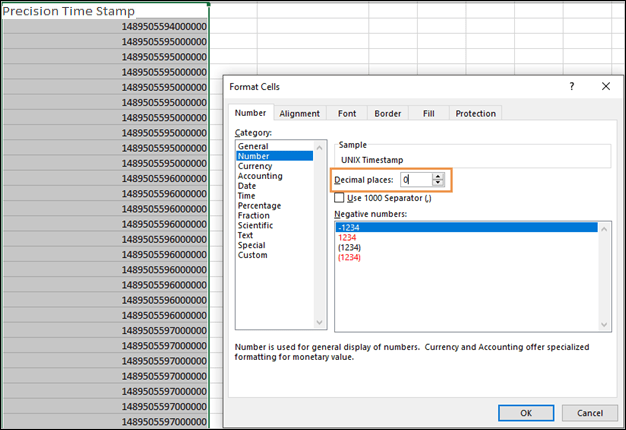Close the Format Cells dialog
Screen dimensions: 626x430
(606, 86)
